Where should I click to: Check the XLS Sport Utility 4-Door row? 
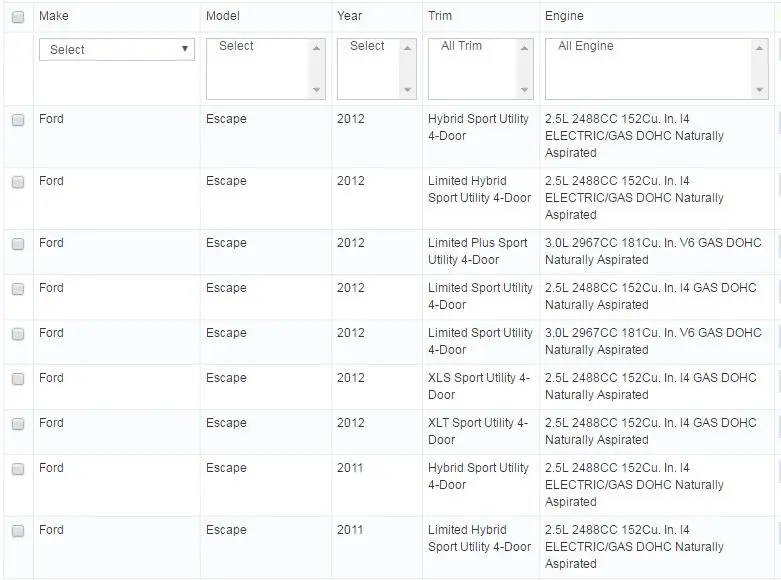click(x=18, y=379)
